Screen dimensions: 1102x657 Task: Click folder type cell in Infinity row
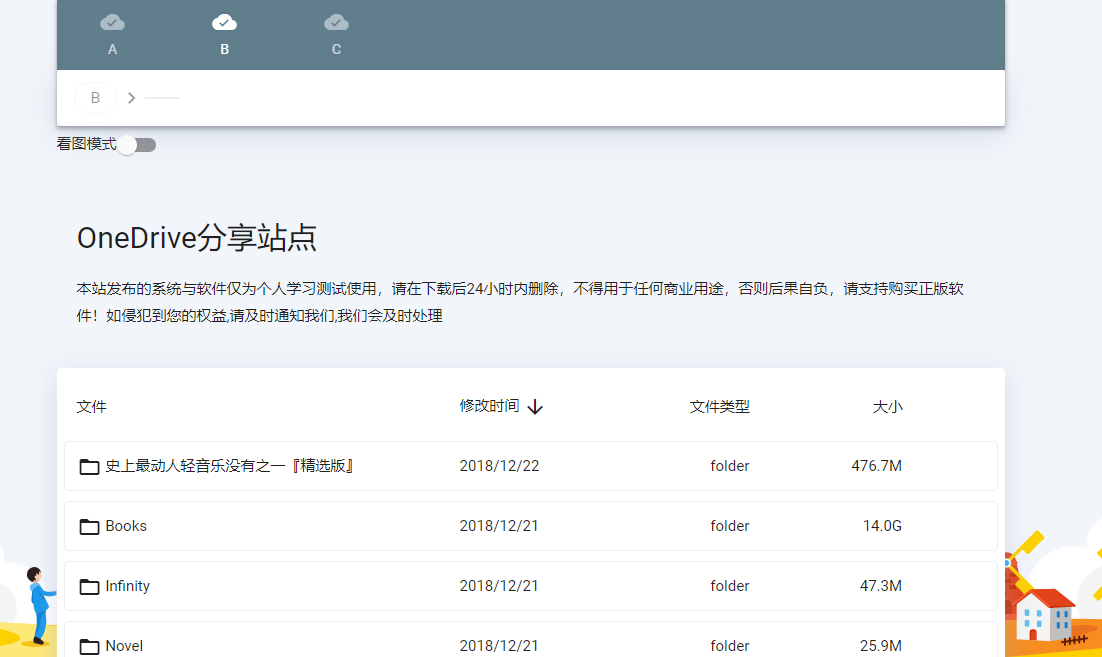click(730, 586)
